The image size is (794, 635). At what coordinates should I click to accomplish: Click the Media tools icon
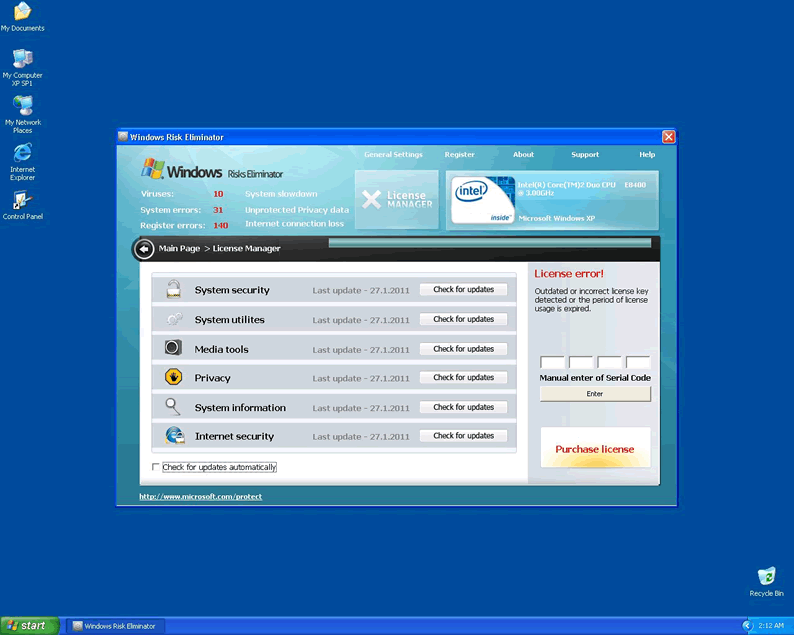point(174,348)
